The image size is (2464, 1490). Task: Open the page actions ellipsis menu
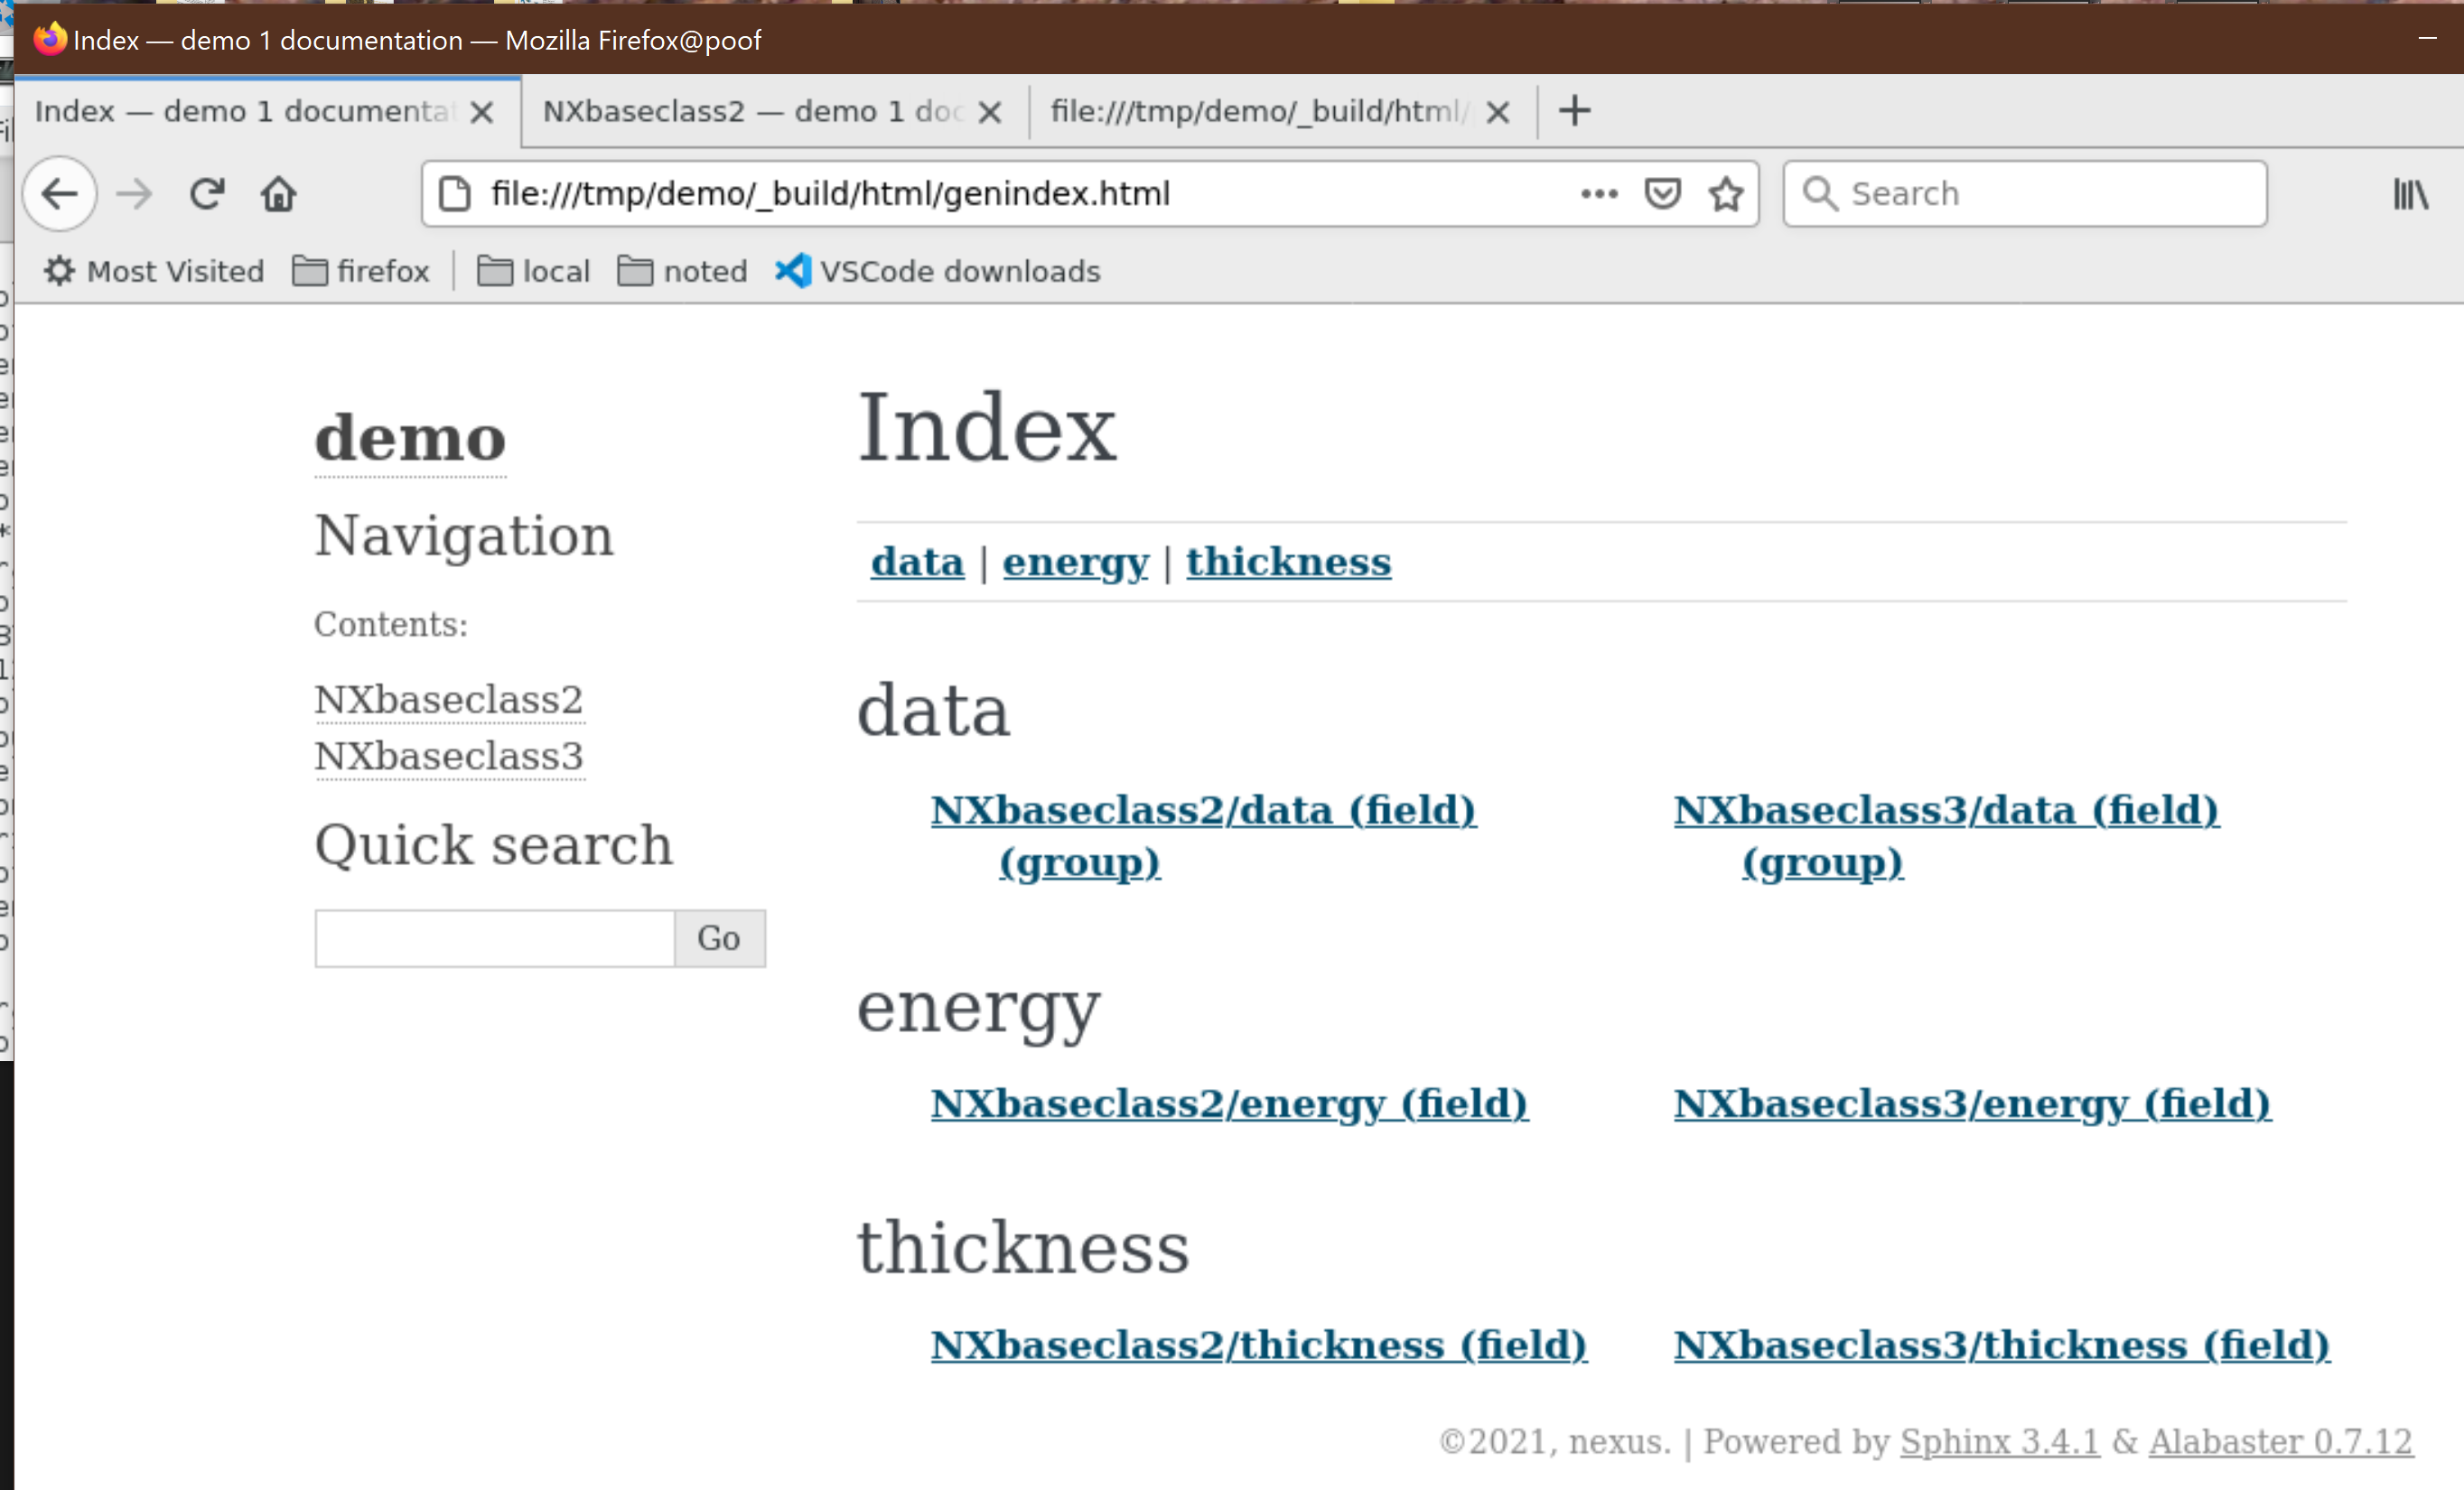[1599, 193]
